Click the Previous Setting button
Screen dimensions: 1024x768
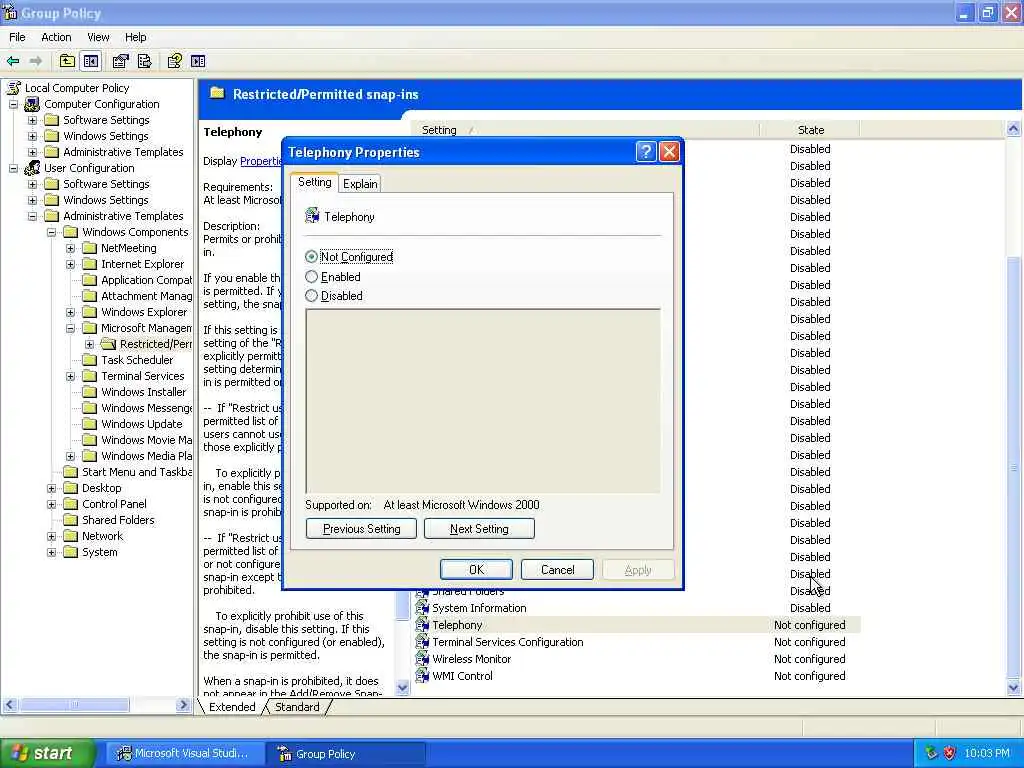pos(361,529)
